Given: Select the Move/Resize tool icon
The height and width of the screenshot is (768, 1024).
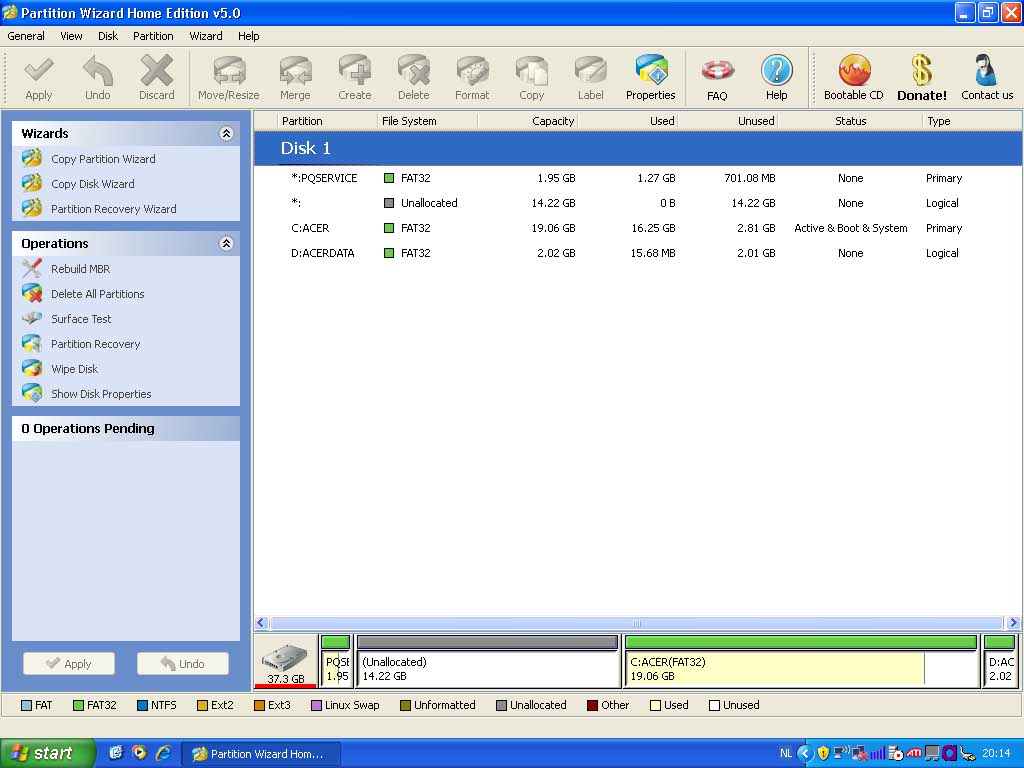Looking at the screenshot, I should [x=229, y=71].
